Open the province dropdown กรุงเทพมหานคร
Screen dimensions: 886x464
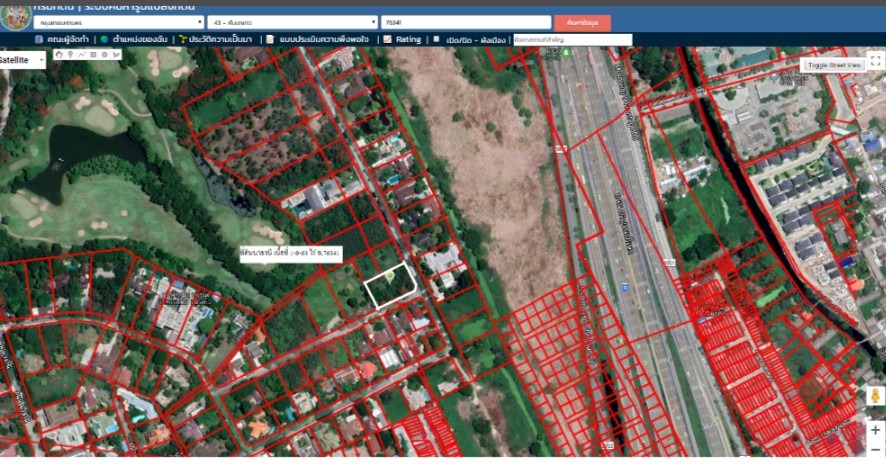(x=118, y=21)
